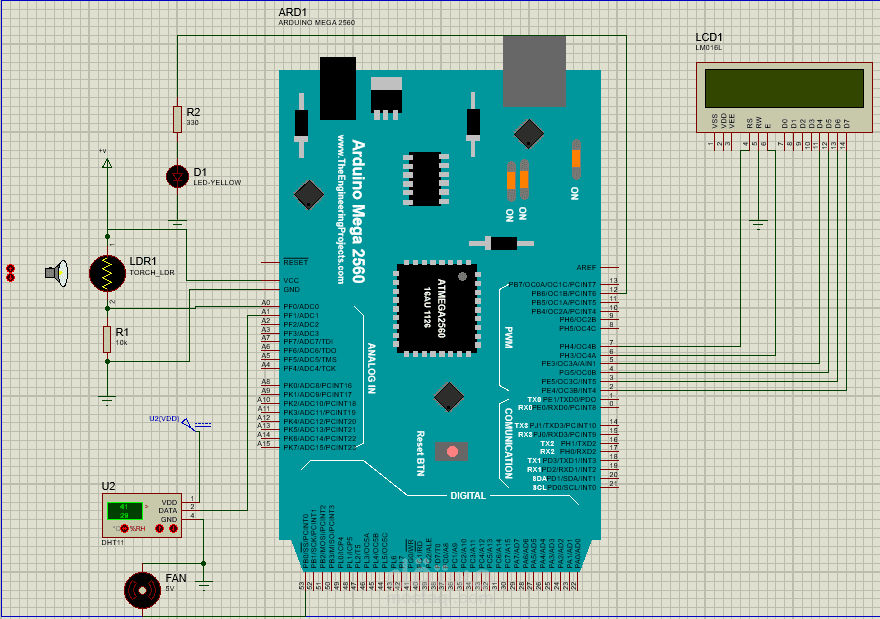This screenshot has width=880, height=619.
Task: Move torch away with lower red arrow
Action: pyautogui.click(x=10, y=277)
